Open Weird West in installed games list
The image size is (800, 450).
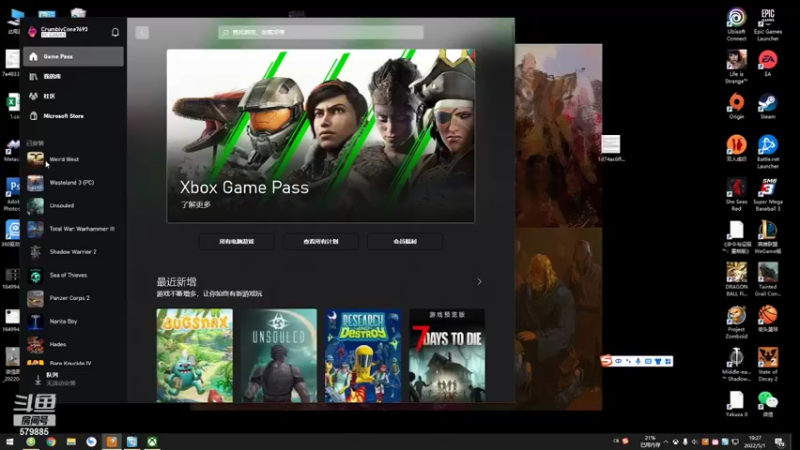pos(73,159)
